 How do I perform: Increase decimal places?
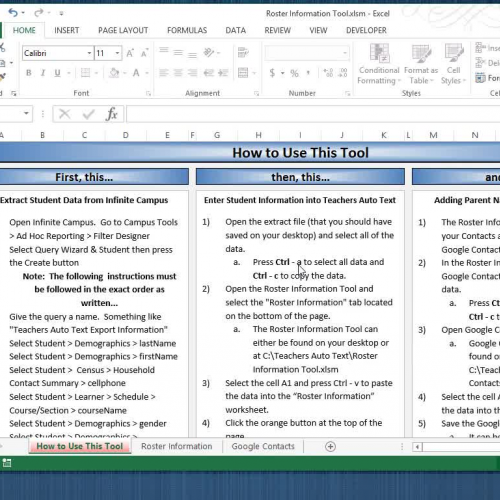point(328,73)
